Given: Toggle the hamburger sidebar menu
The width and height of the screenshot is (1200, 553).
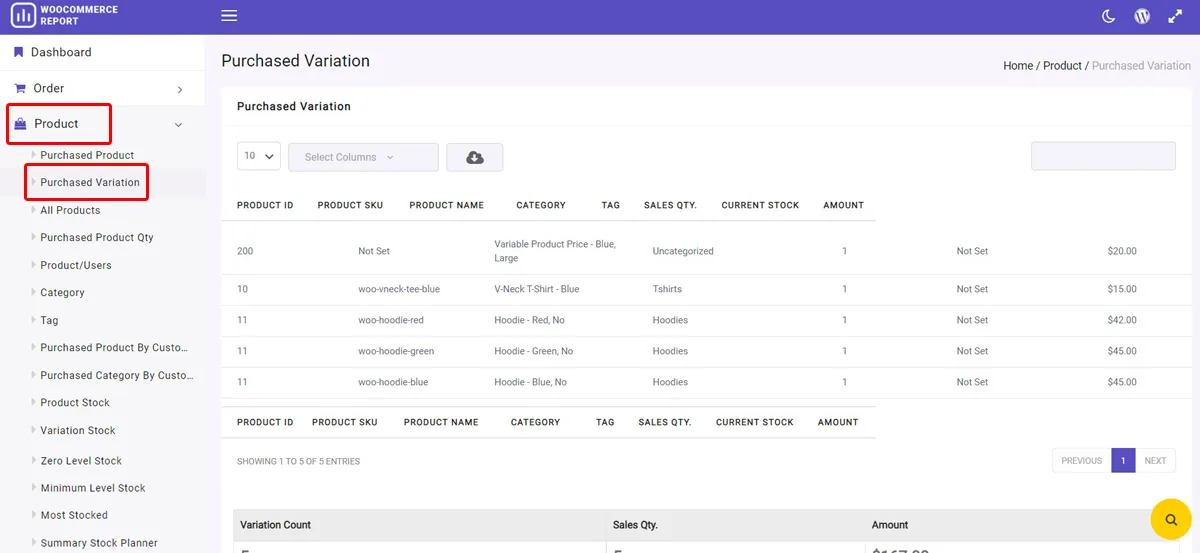Looking at the screenshot, I should pos(229,16).
